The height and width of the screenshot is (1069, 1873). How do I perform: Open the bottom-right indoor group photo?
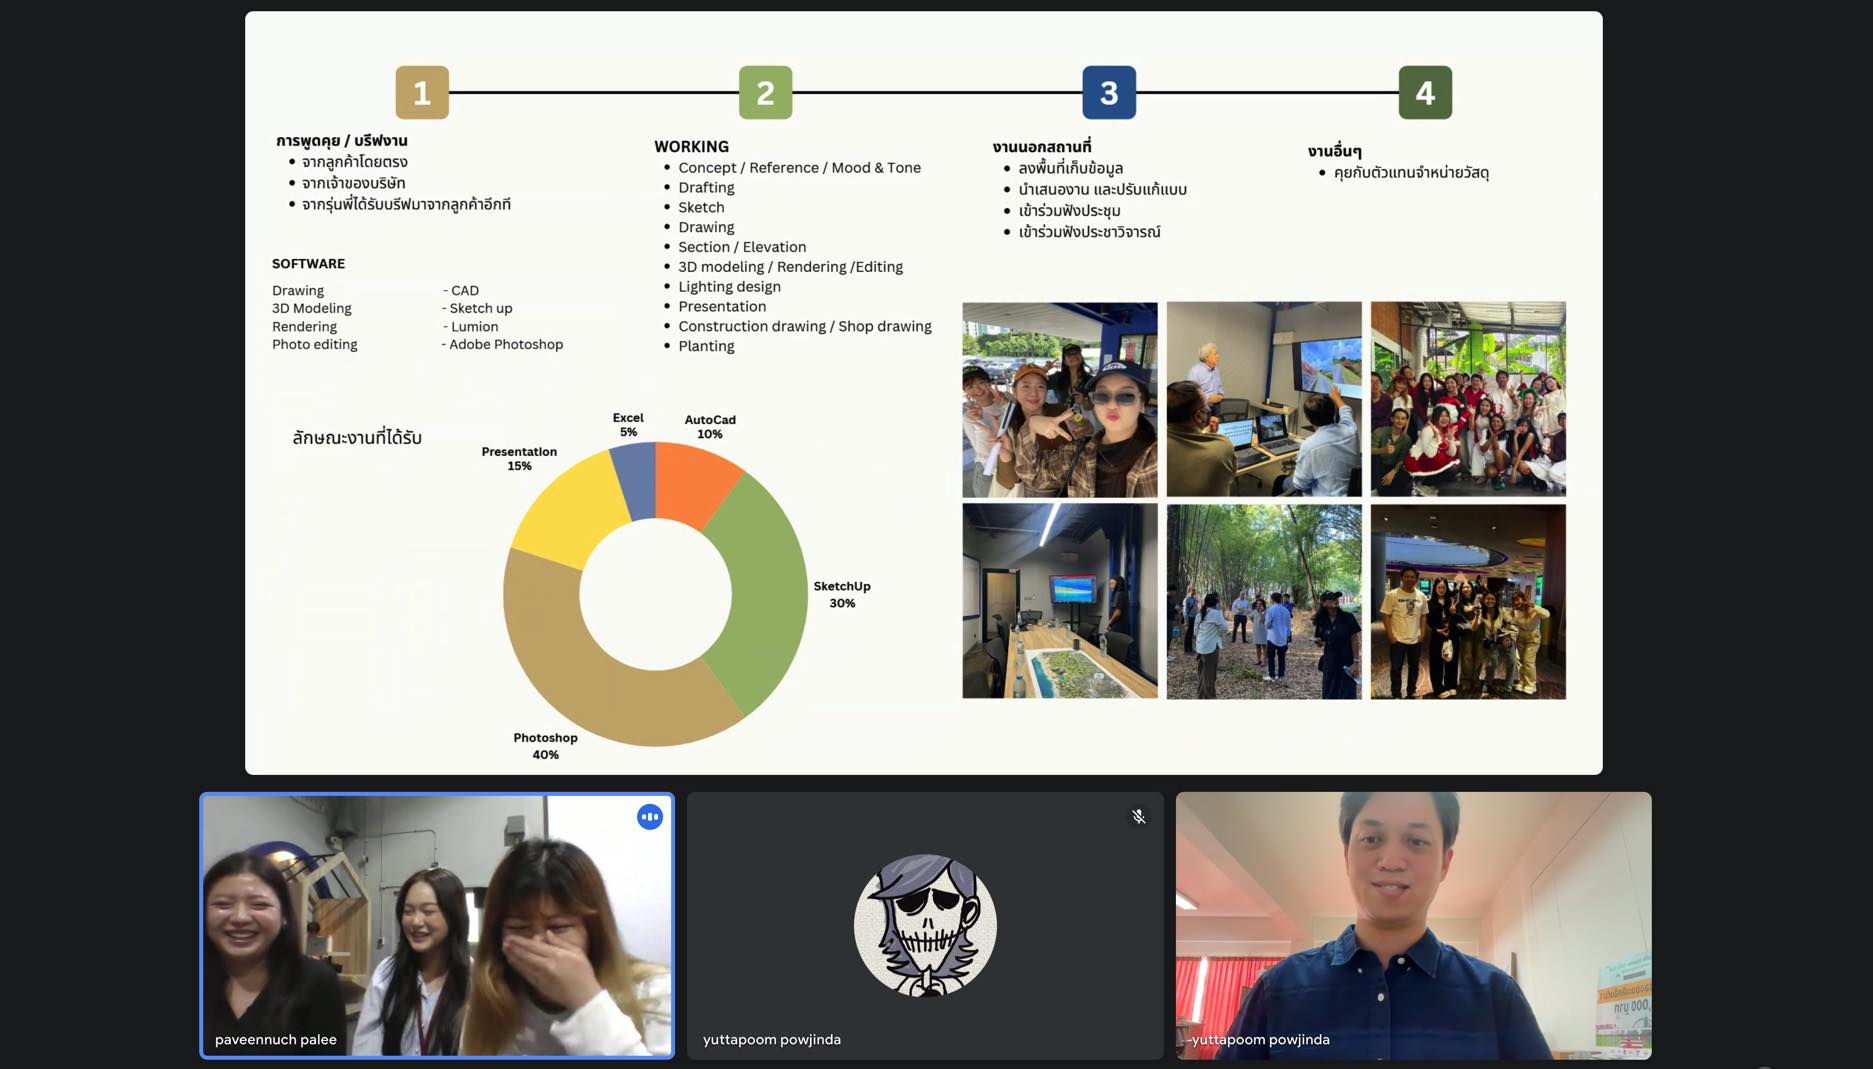(1467, 601)
